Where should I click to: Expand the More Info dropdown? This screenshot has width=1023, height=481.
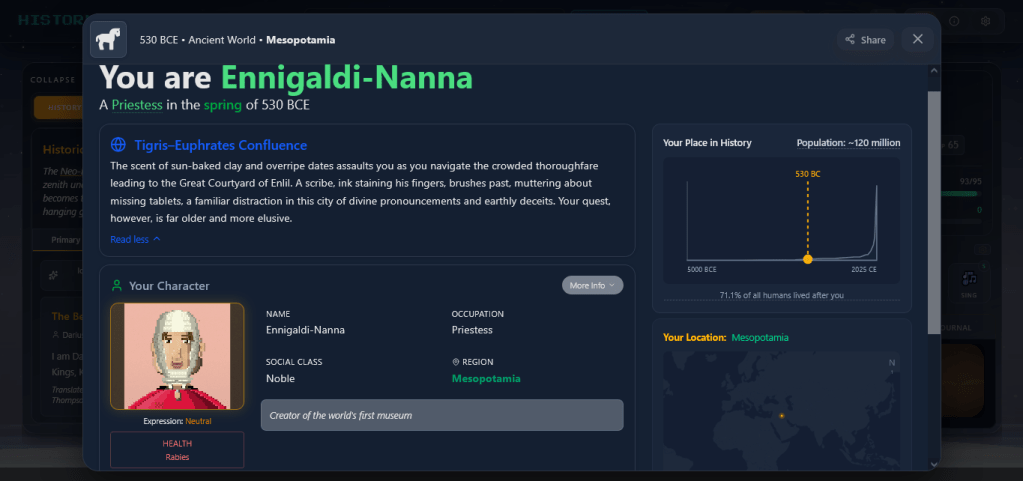(x=592, y=285)
